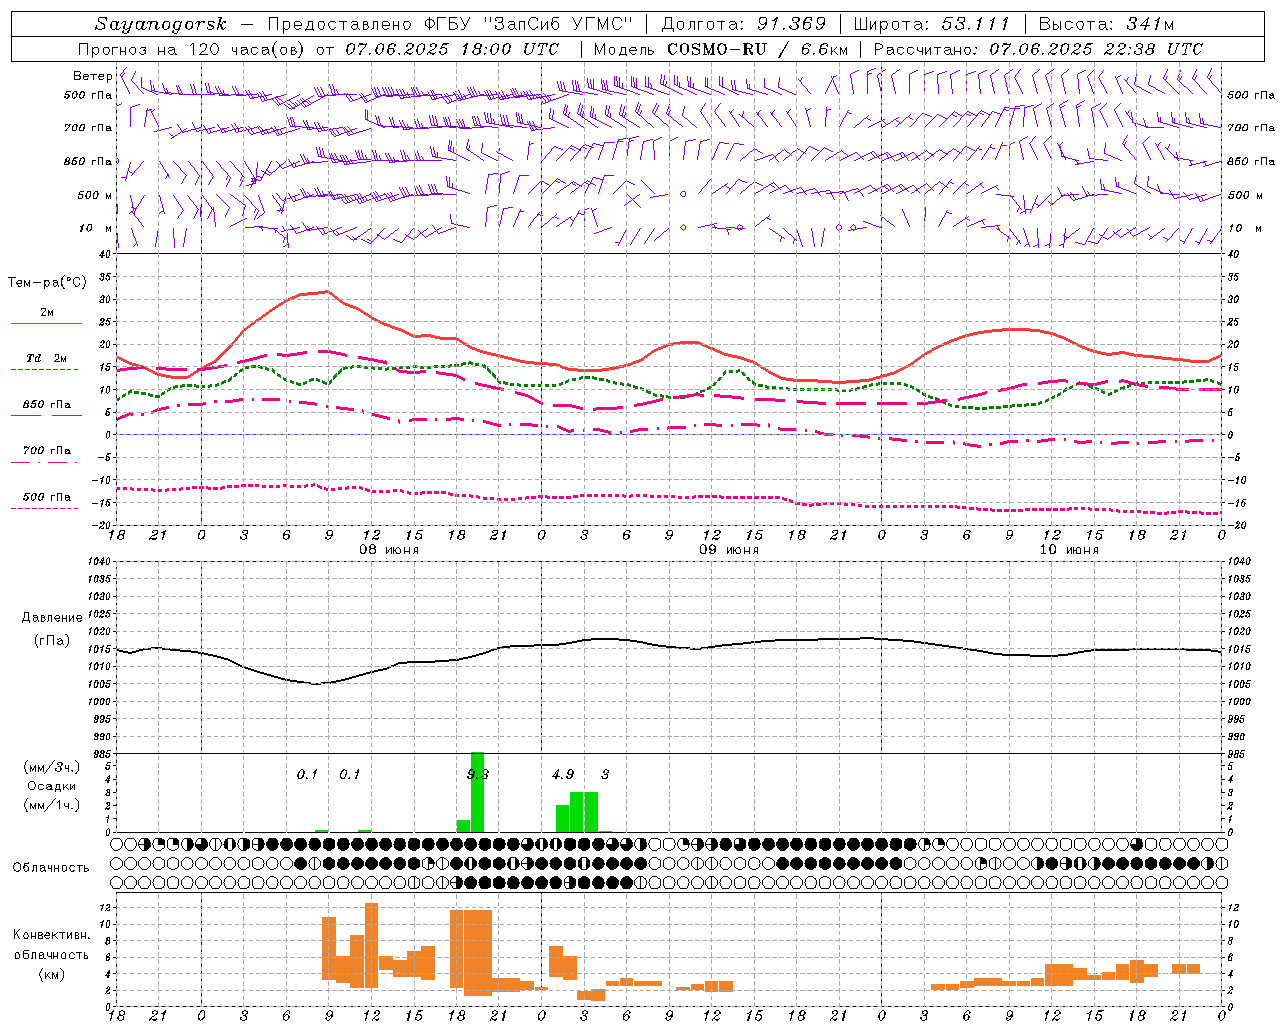Click the tallest green precipitation bar
1280x1024 pixels.
[x=477, y=792]
